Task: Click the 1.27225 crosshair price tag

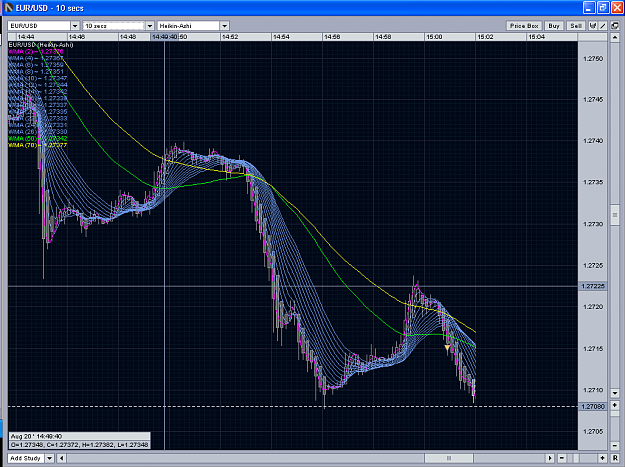Action: (x=593, y=286)
